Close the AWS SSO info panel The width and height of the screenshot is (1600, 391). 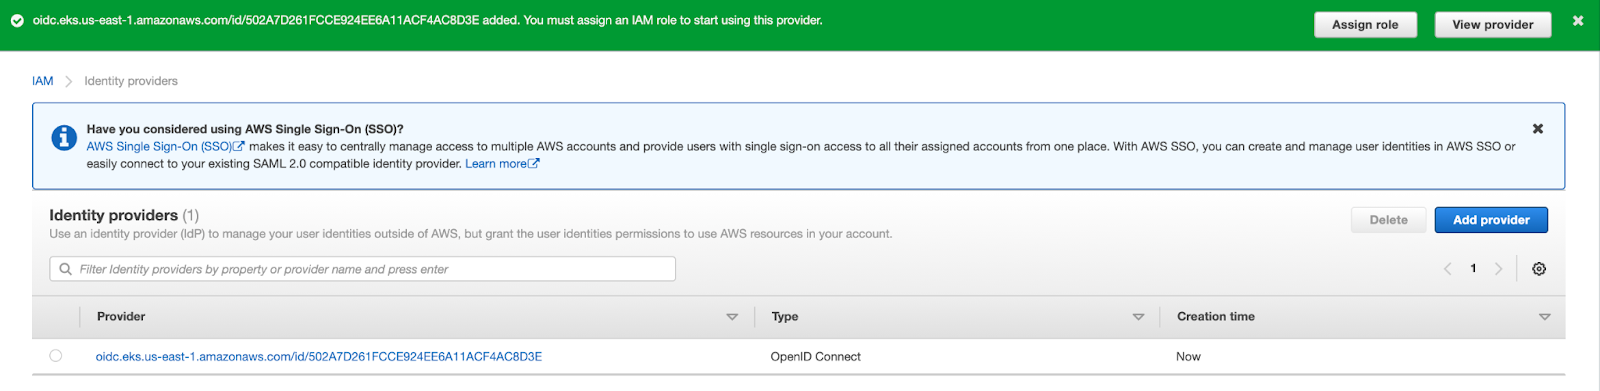pos(1538,129)
